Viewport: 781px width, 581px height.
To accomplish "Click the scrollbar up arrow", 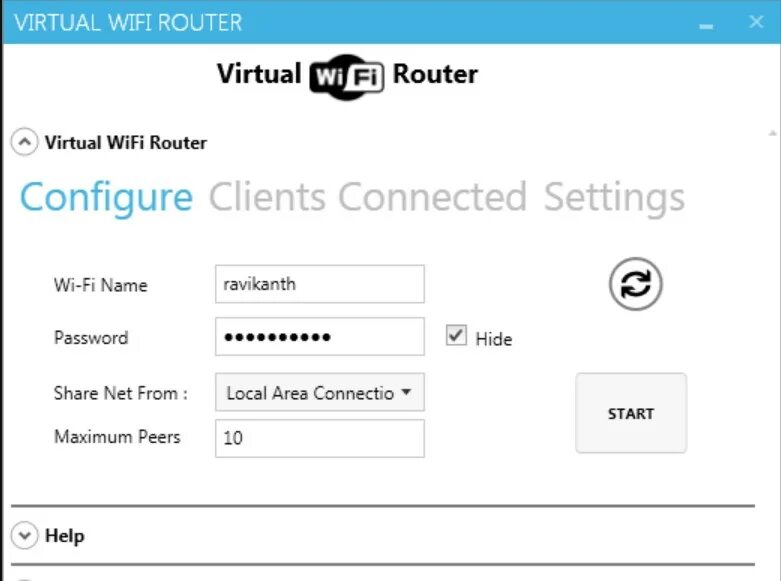I will [x=773, y=133].
